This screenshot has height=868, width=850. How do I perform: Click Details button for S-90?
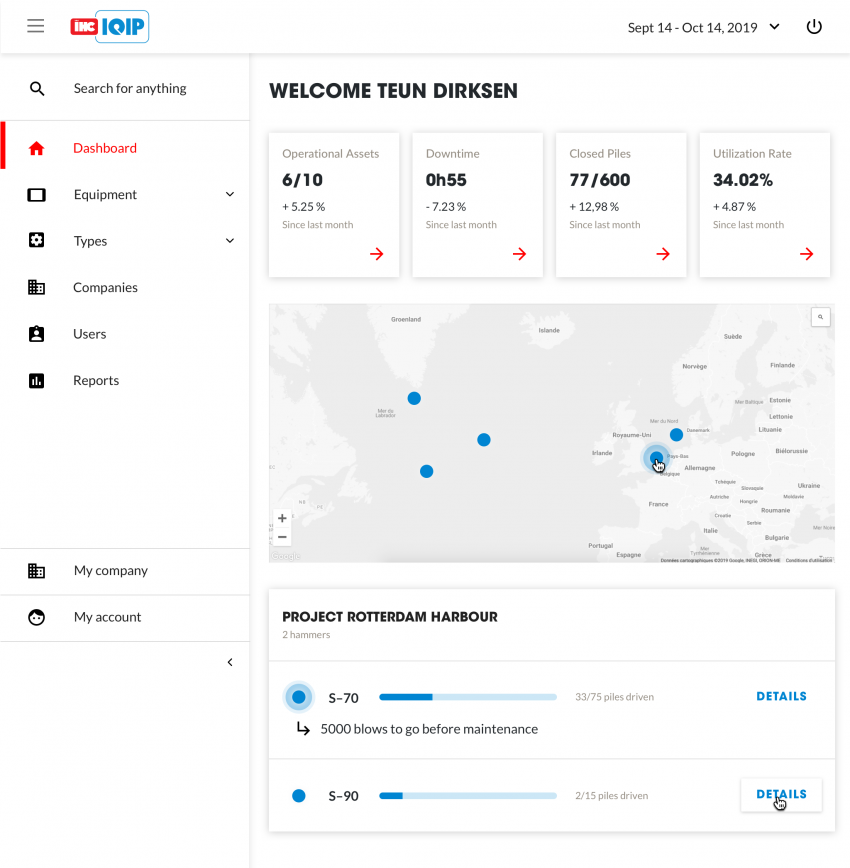click(x=781, y=795)
